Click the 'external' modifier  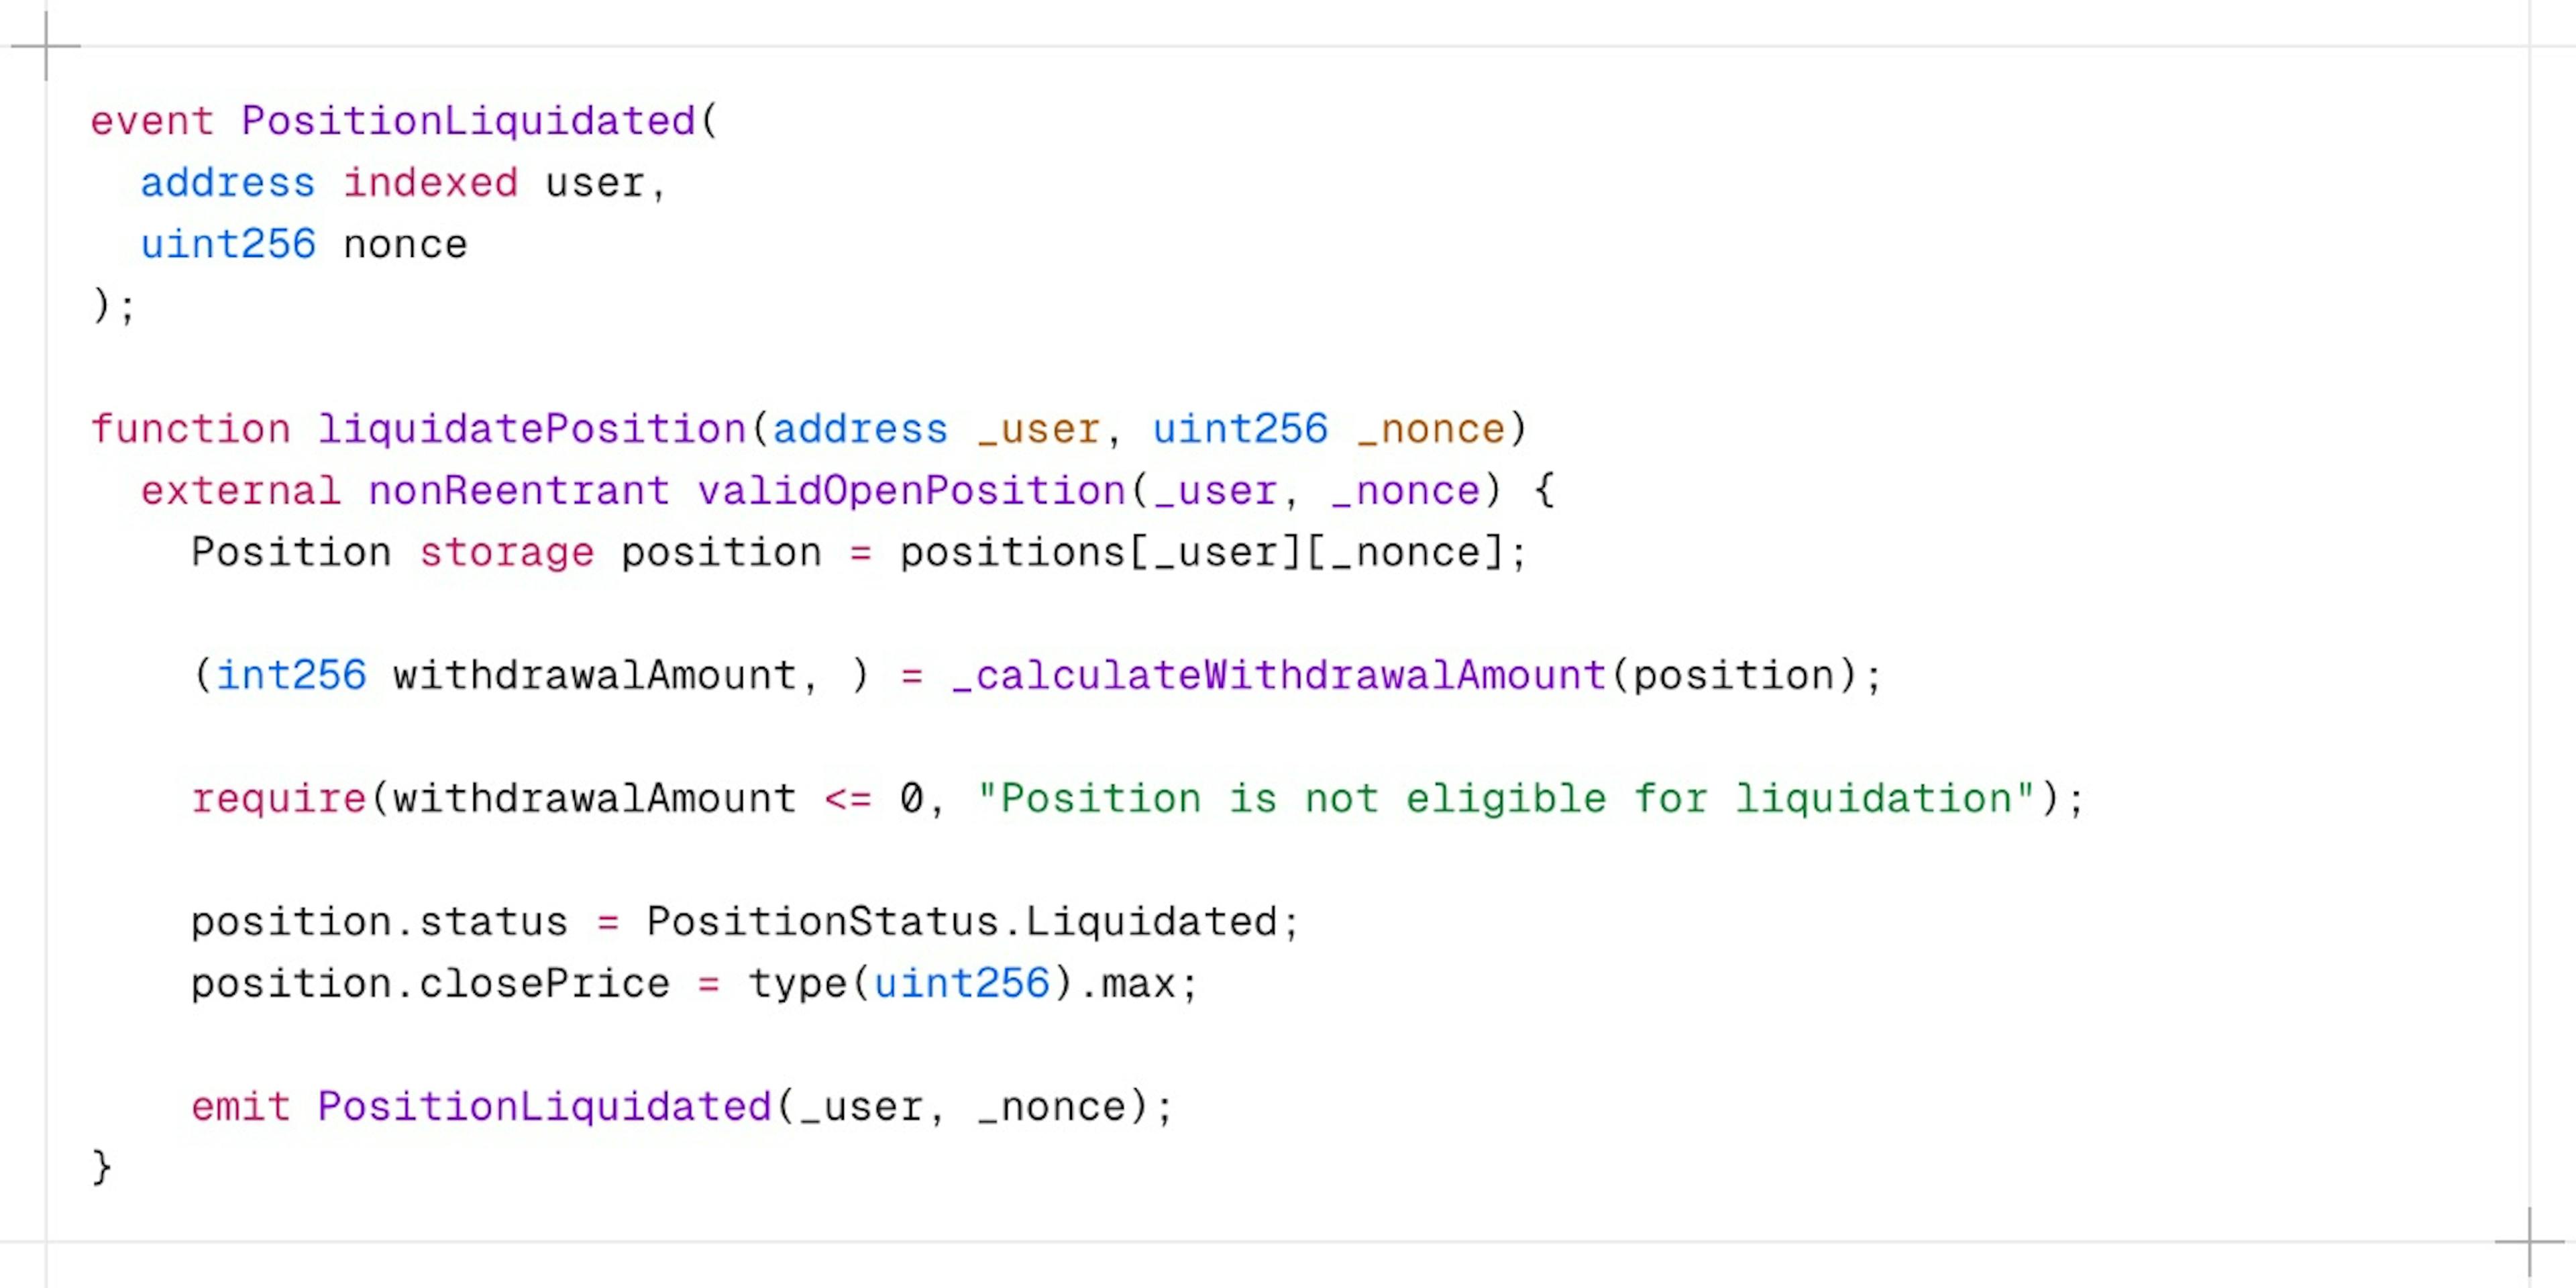(x=241, y=491)
